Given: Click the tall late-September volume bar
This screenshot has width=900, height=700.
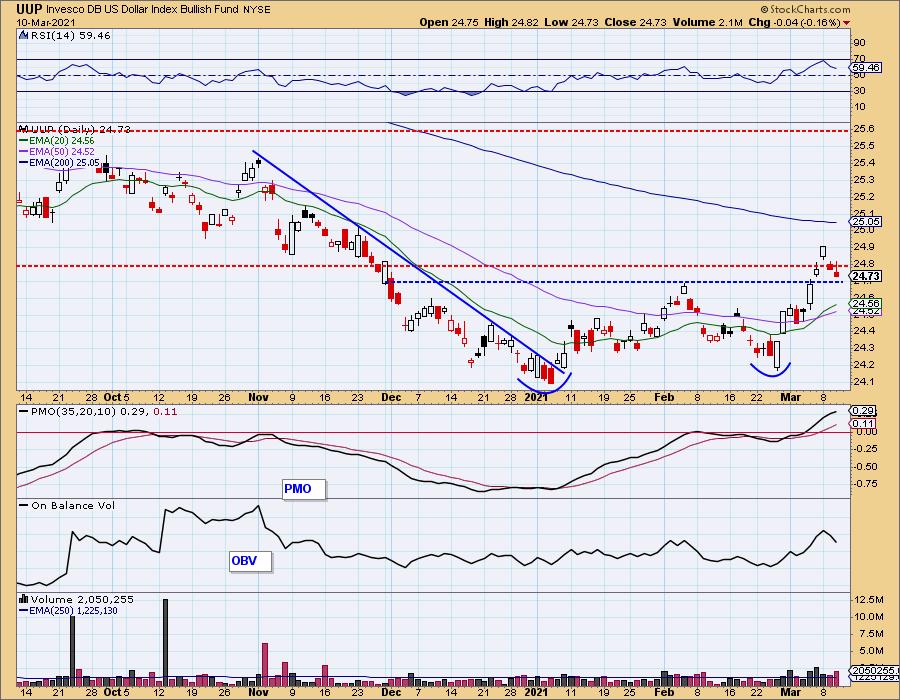Looking at the screenshot, I should (72, 651).
